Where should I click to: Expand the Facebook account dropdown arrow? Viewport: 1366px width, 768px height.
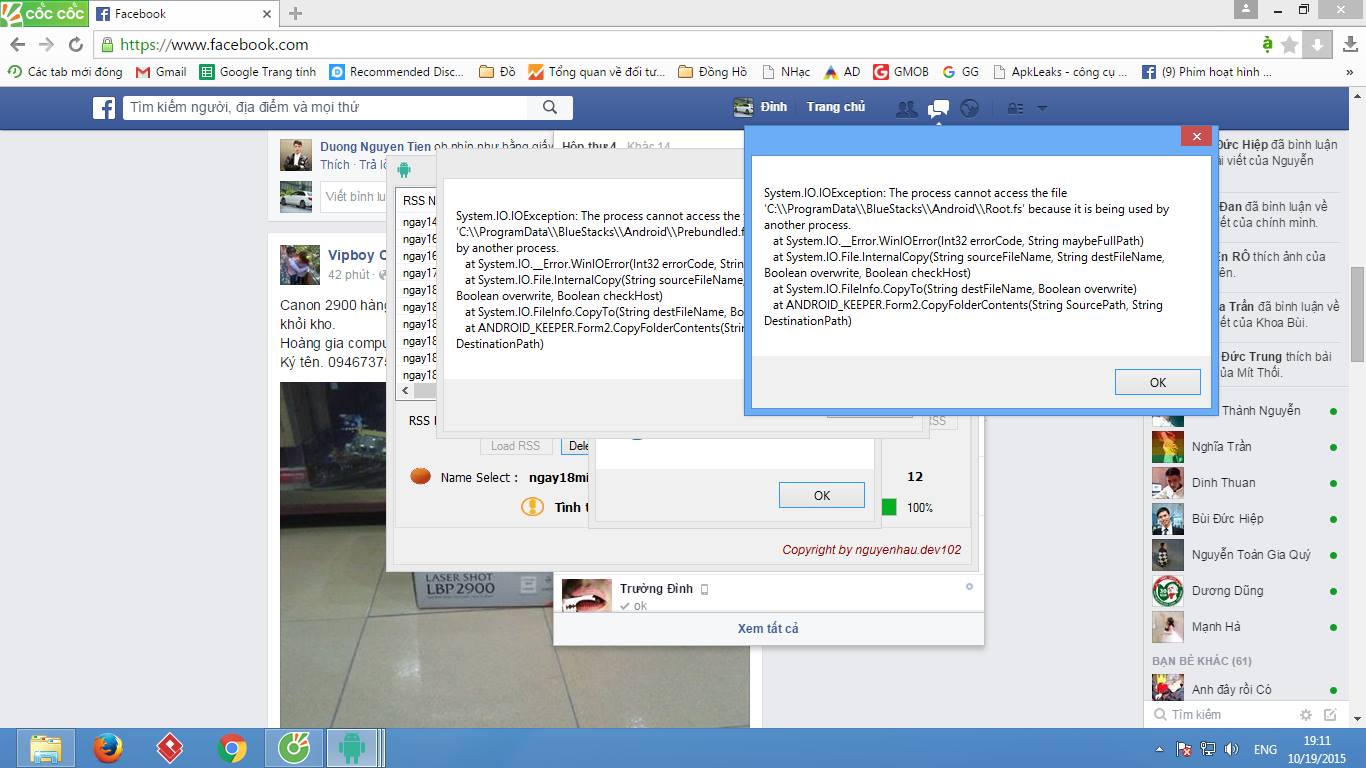pos(1042,108)
